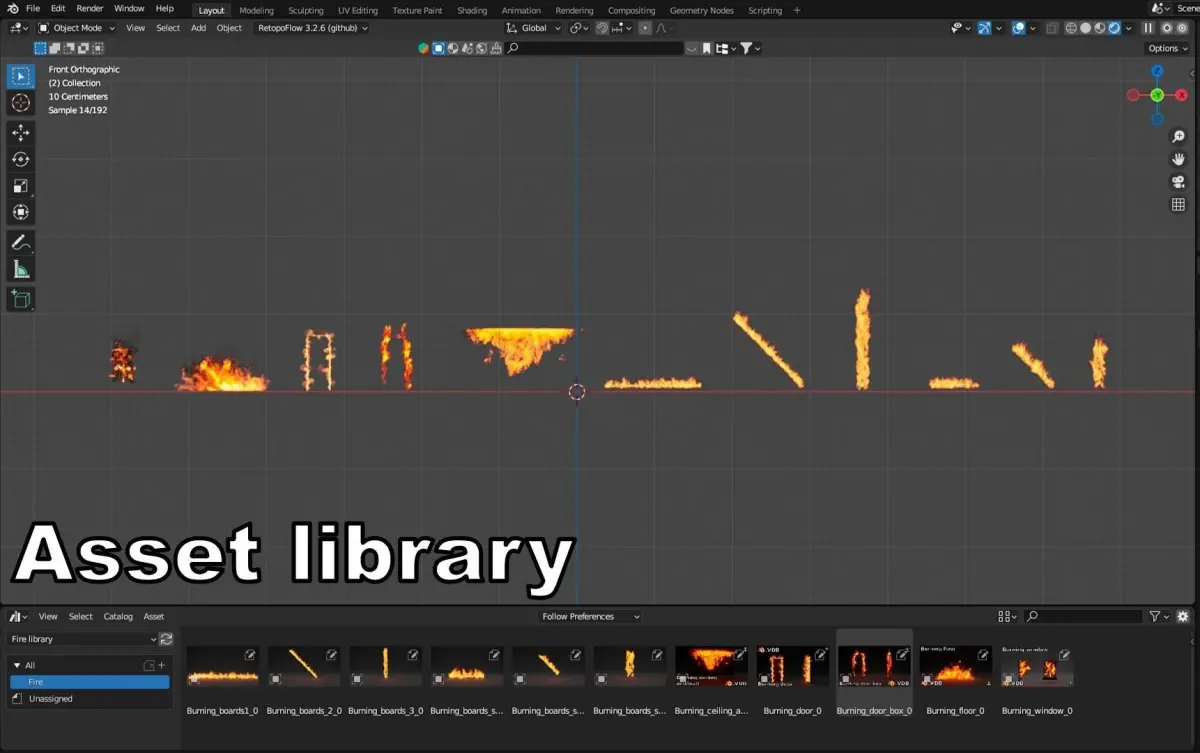This screenshot has height=753, width=1200.
Task: Select the Burning_ceiling asset thumbnail
Action: 711,666
